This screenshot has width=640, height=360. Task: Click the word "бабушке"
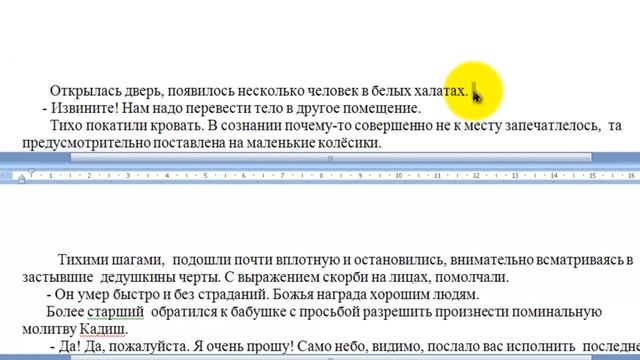[258, 312]
